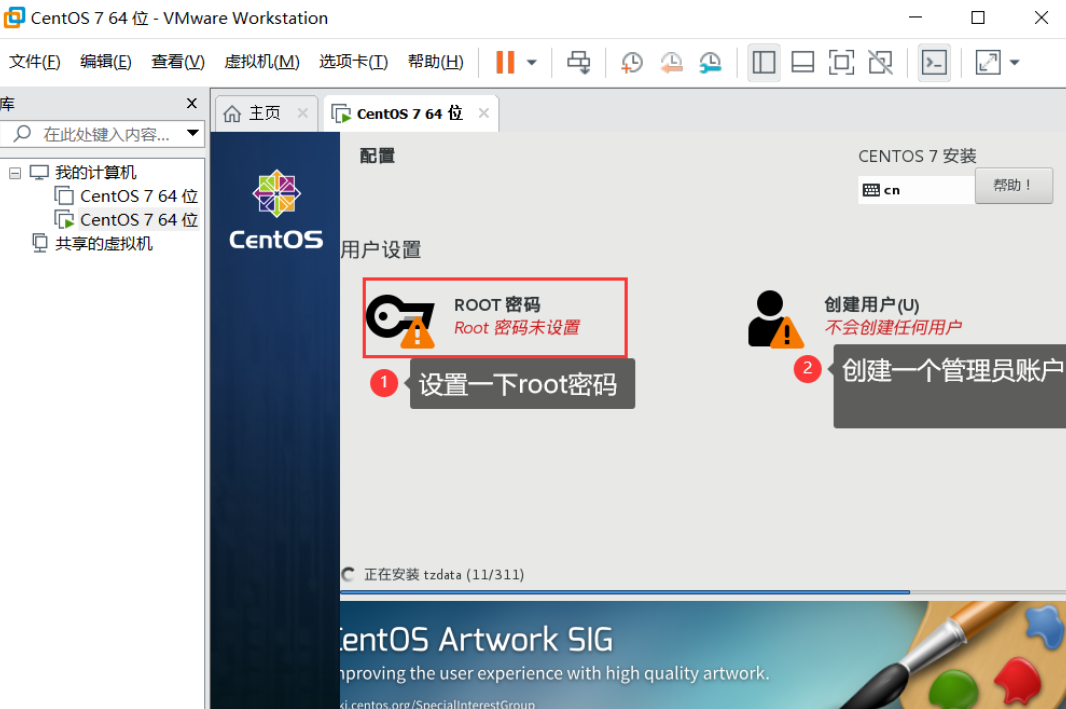
Task: Open the power options dropdown arrow
Action: tap(532, 63)
